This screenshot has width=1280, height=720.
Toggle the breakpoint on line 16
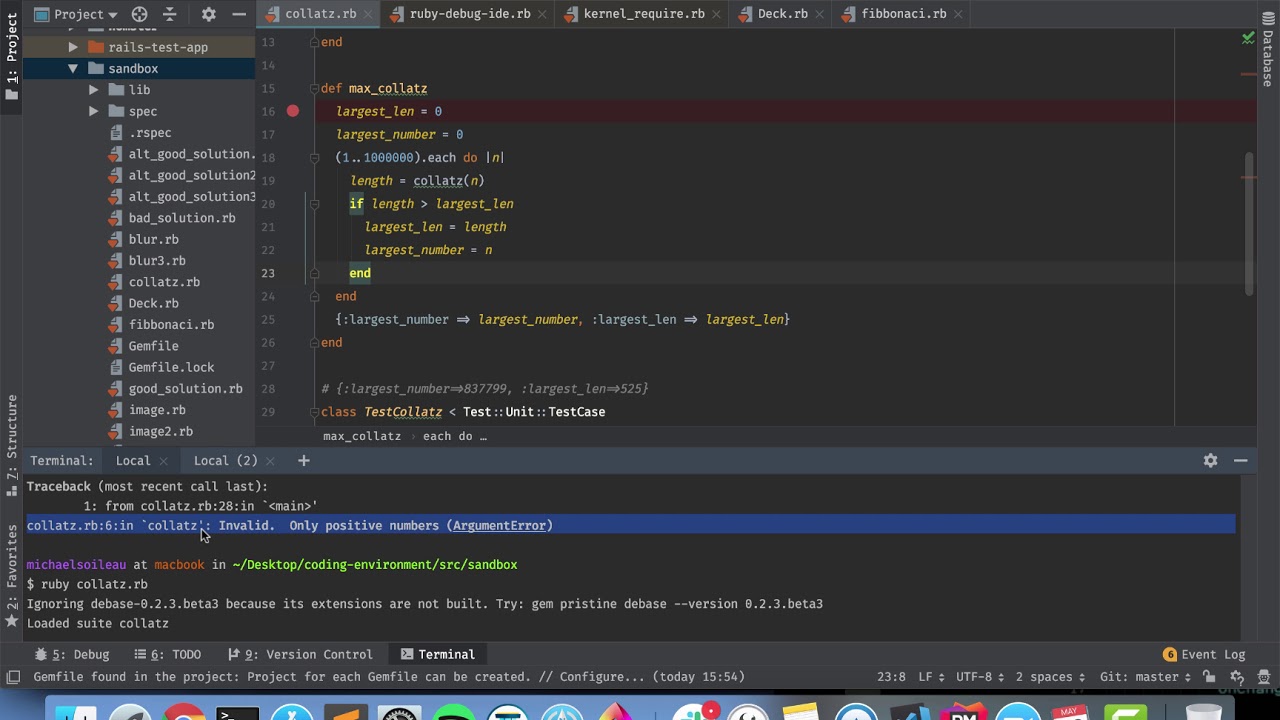(292, 111)
